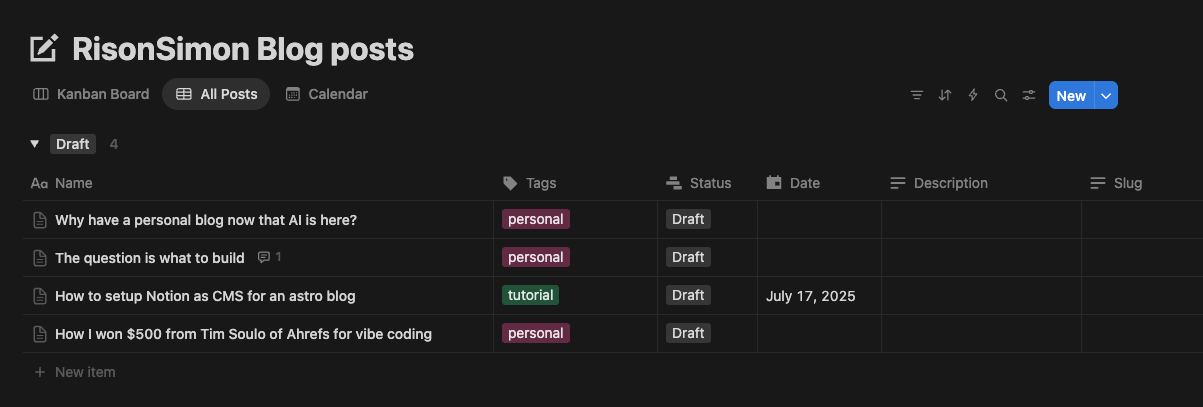Click the filter icon in toolbar
The height and width of the screenshot is (407, 1203).
(917, 96)
